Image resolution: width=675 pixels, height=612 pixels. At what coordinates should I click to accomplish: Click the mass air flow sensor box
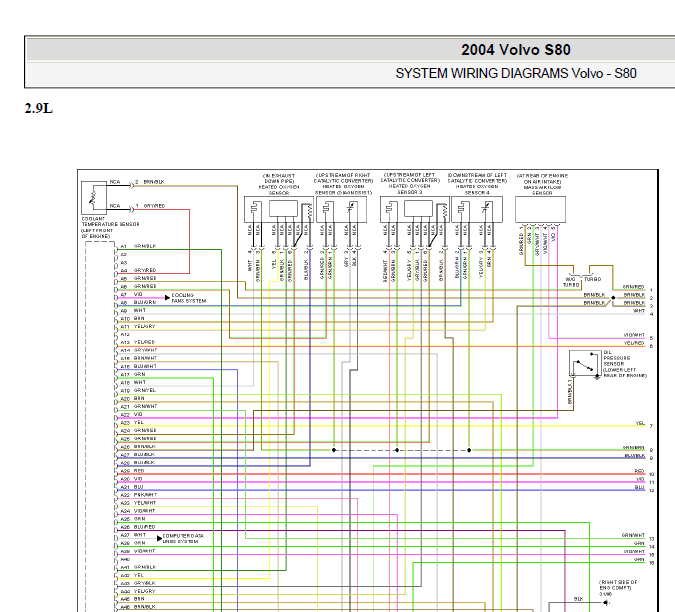point(540,210)
